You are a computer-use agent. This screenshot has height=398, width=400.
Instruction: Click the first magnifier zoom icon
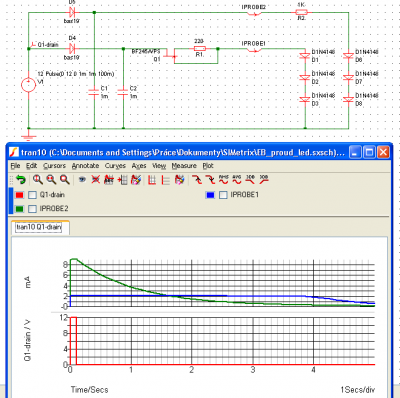click(38, 180)
